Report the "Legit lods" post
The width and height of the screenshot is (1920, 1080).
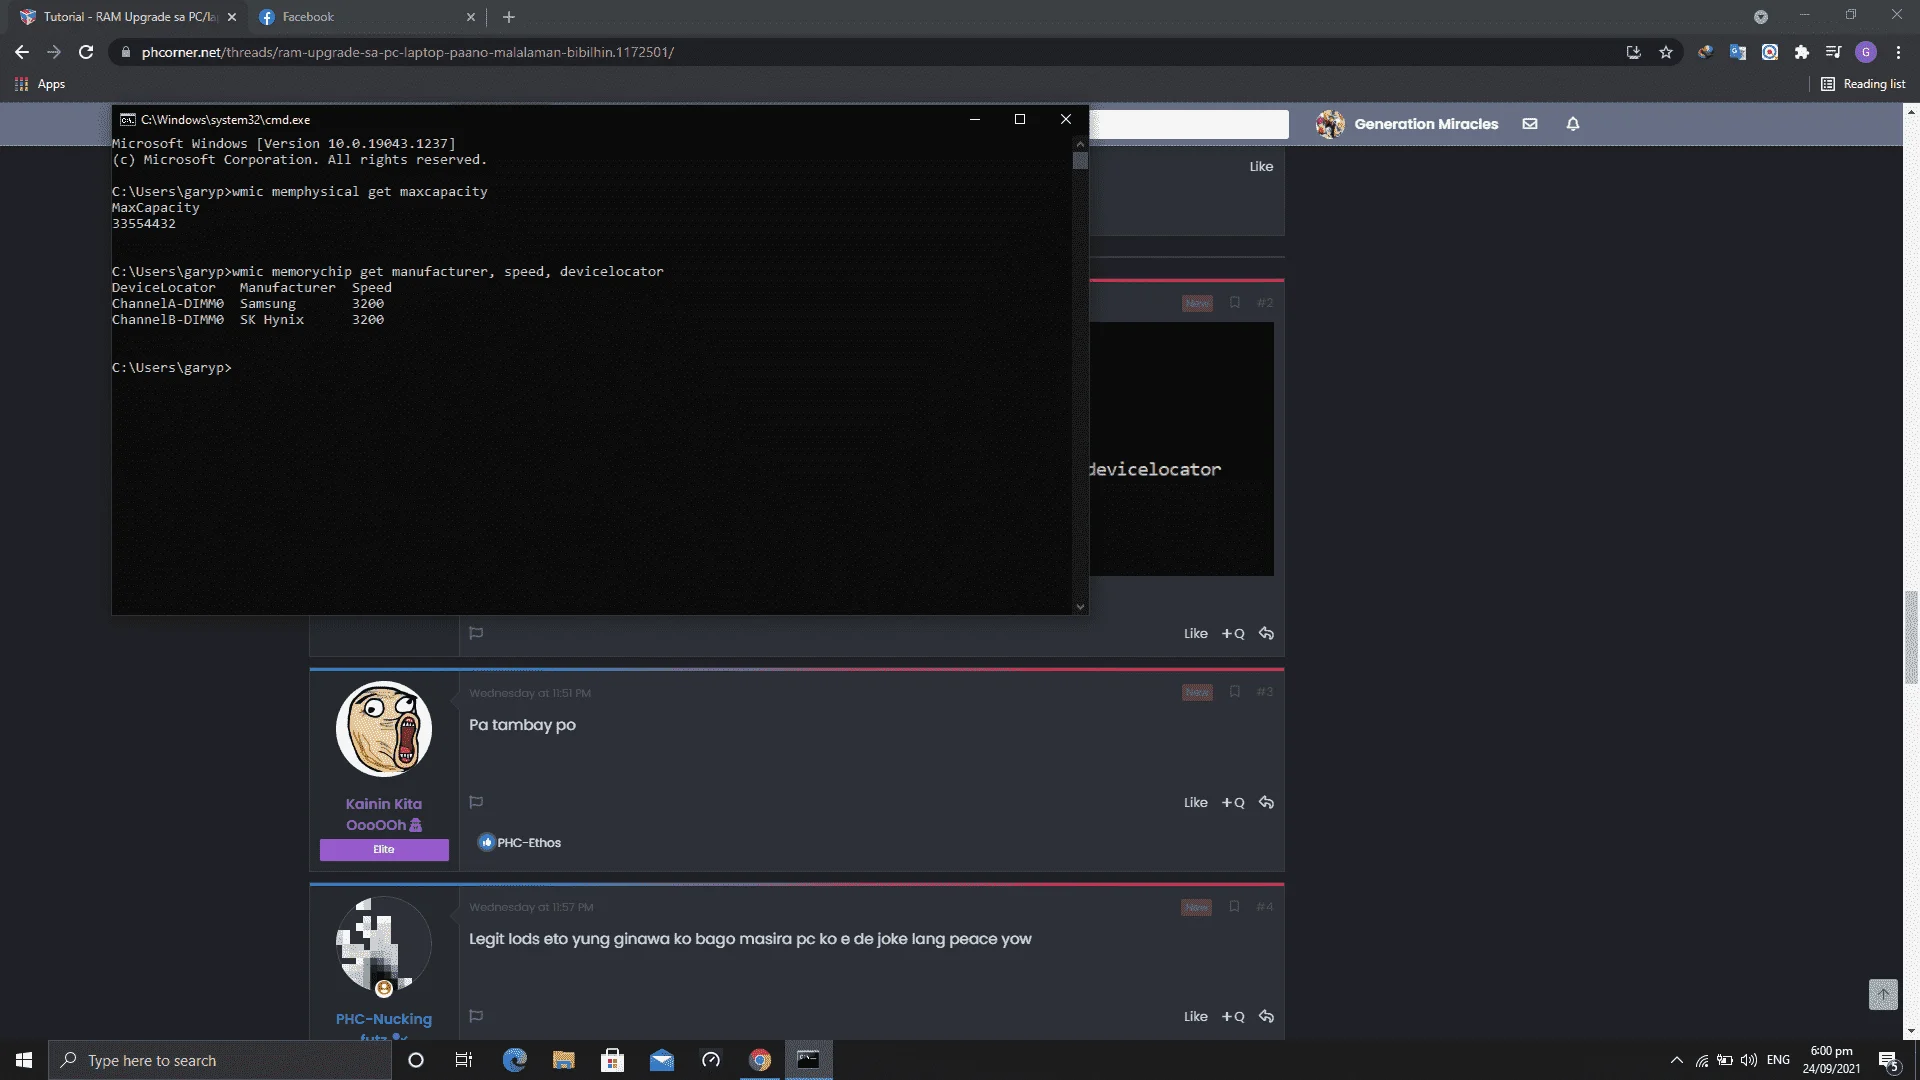coord(476,1016)
